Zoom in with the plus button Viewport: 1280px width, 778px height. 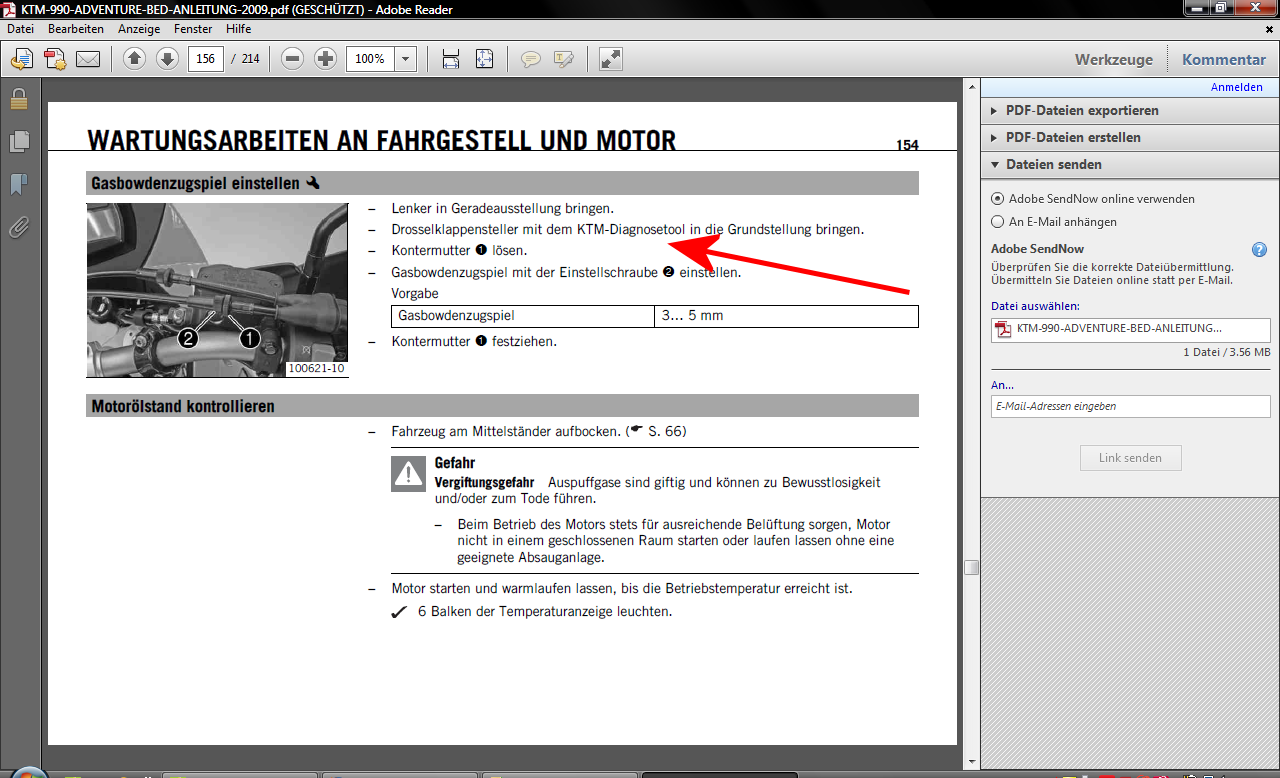(x=325, y=59)
